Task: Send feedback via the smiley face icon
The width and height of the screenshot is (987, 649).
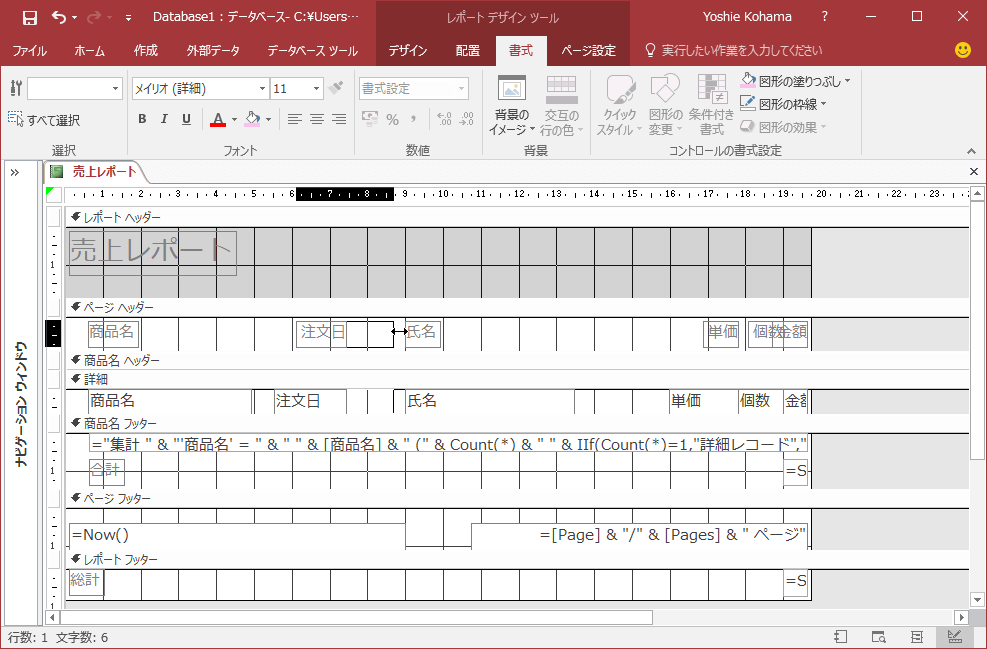Action: pos(962,50)
